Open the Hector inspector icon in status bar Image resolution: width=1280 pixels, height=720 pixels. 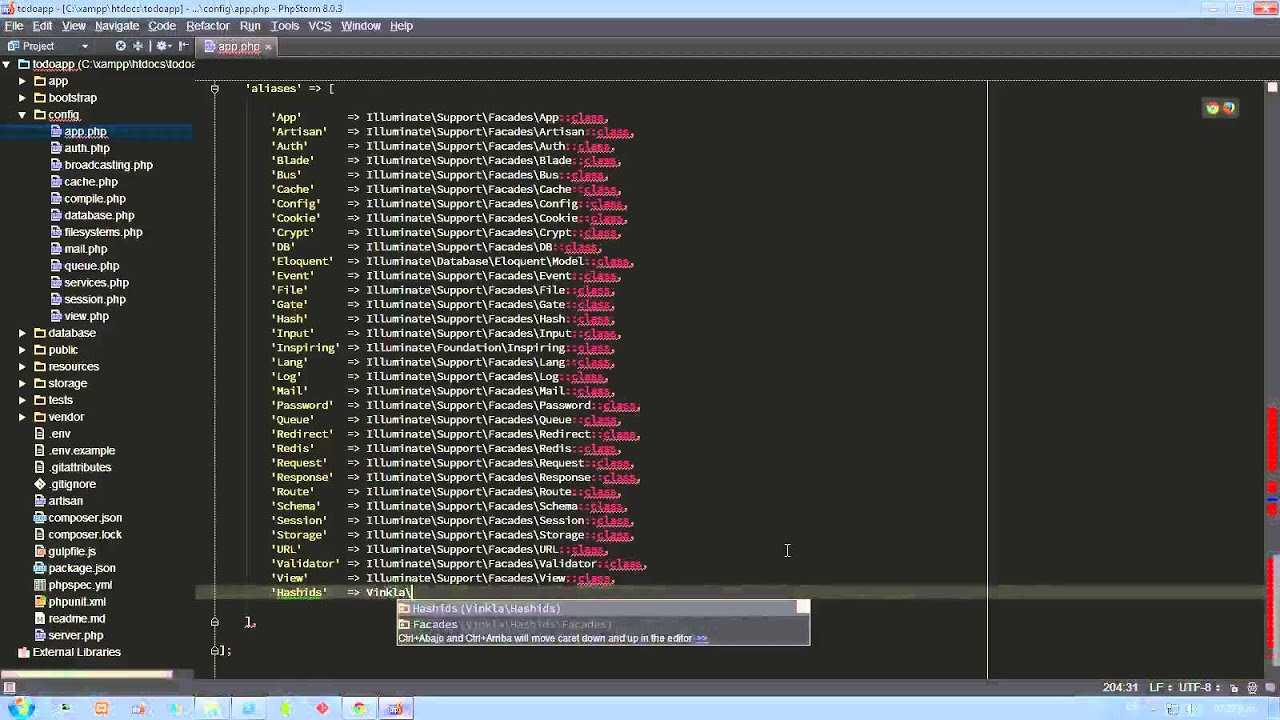(1253, 688)
